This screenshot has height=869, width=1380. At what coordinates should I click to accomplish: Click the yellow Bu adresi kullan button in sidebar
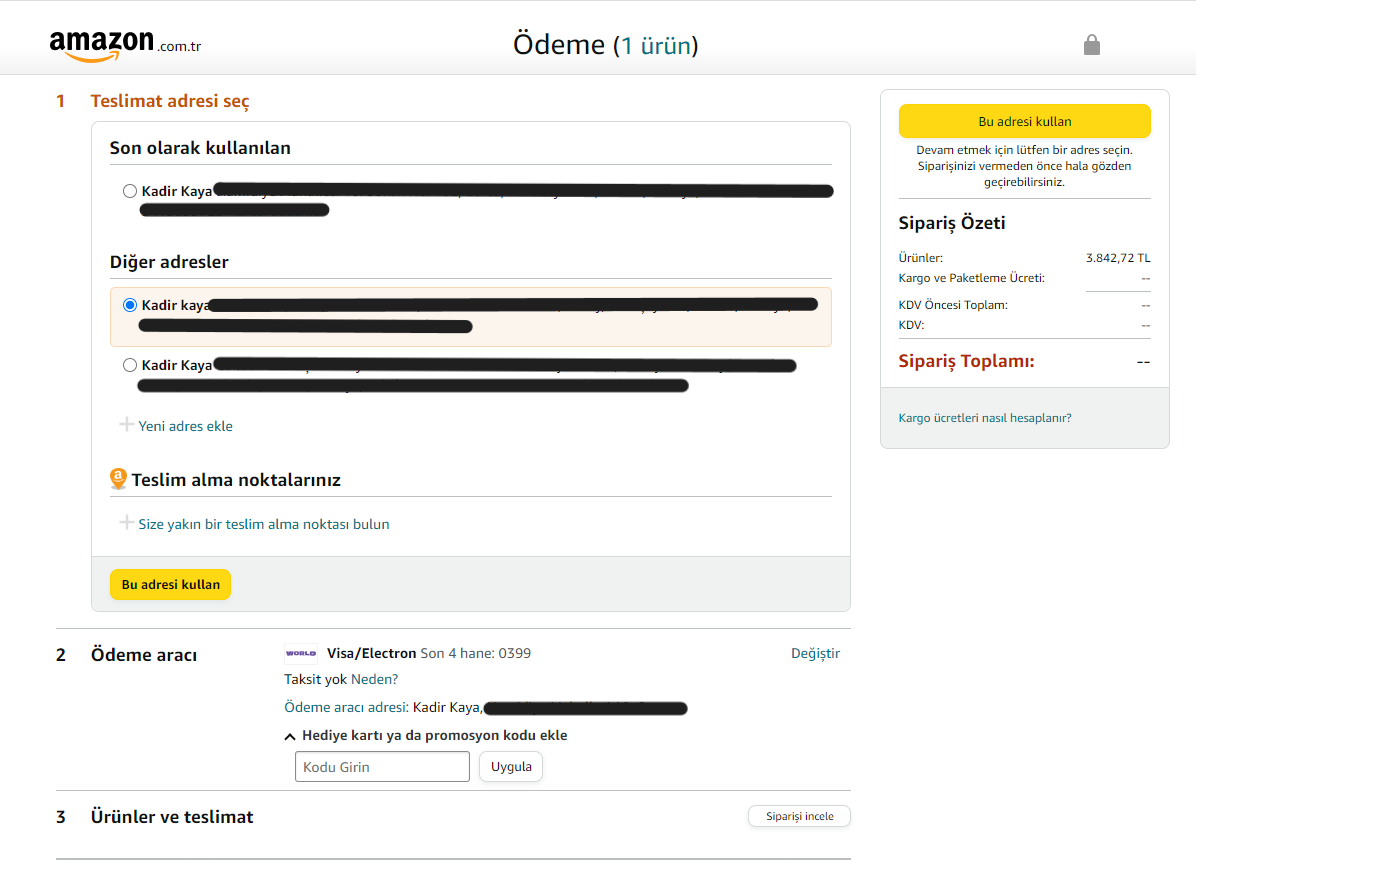pyautogui.click(x=1024, y=121)
